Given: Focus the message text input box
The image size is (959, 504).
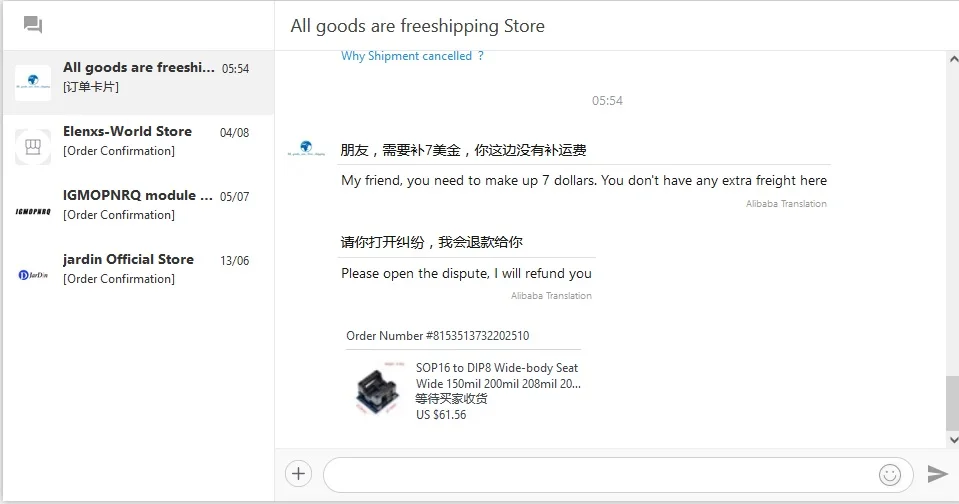Looking at the screenshot, I should 599,474.
